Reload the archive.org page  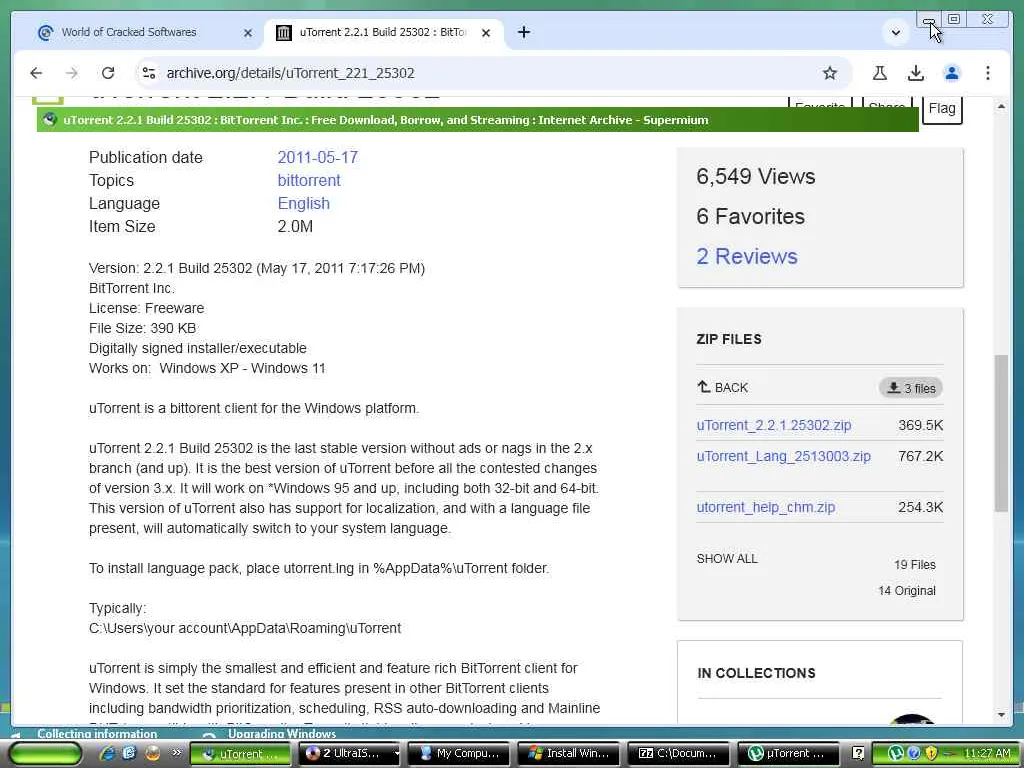pos(108,73)
